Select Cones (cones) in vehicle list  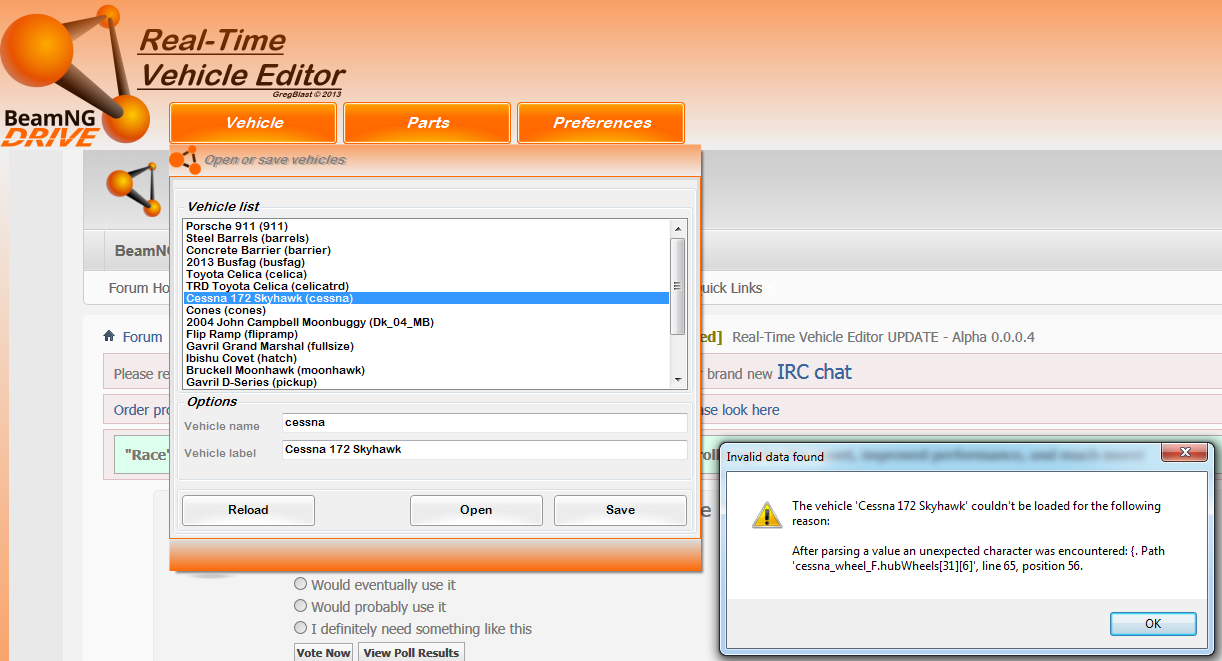point(427,310)
